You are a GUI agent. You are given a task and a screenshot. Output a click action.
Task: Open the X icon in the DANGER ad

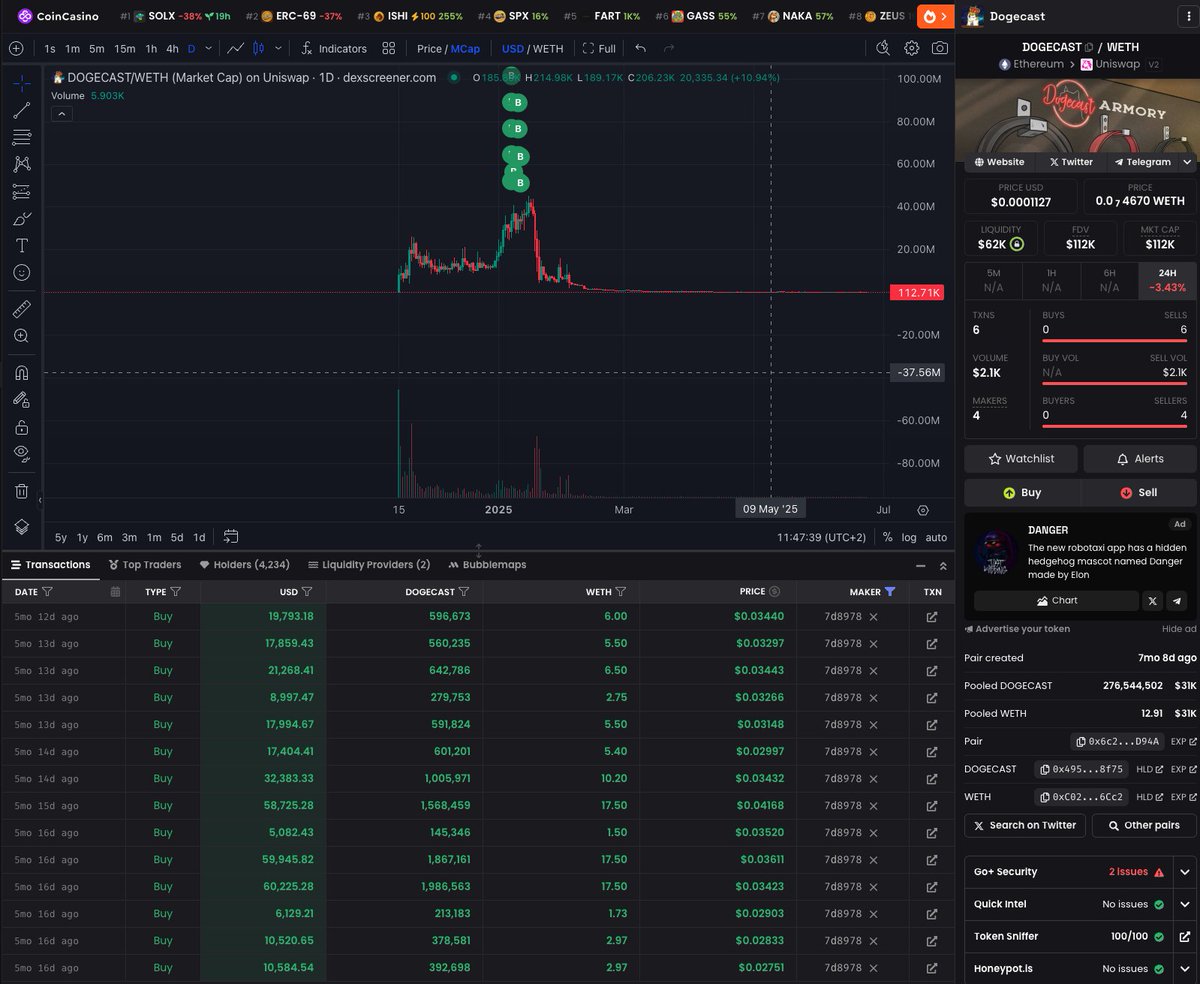[x=1153, y=600]
